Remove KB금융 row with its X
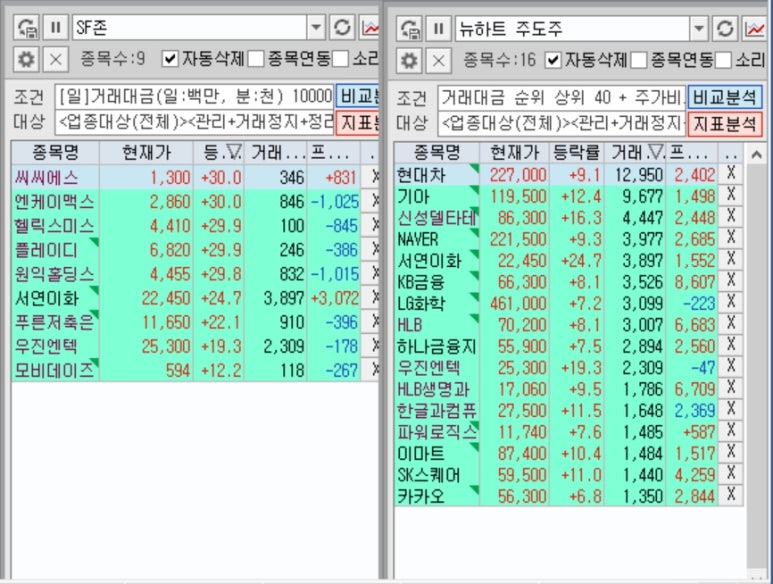This screenshot has width=773, height=584. pyautogui.click(x=731, y=280)
